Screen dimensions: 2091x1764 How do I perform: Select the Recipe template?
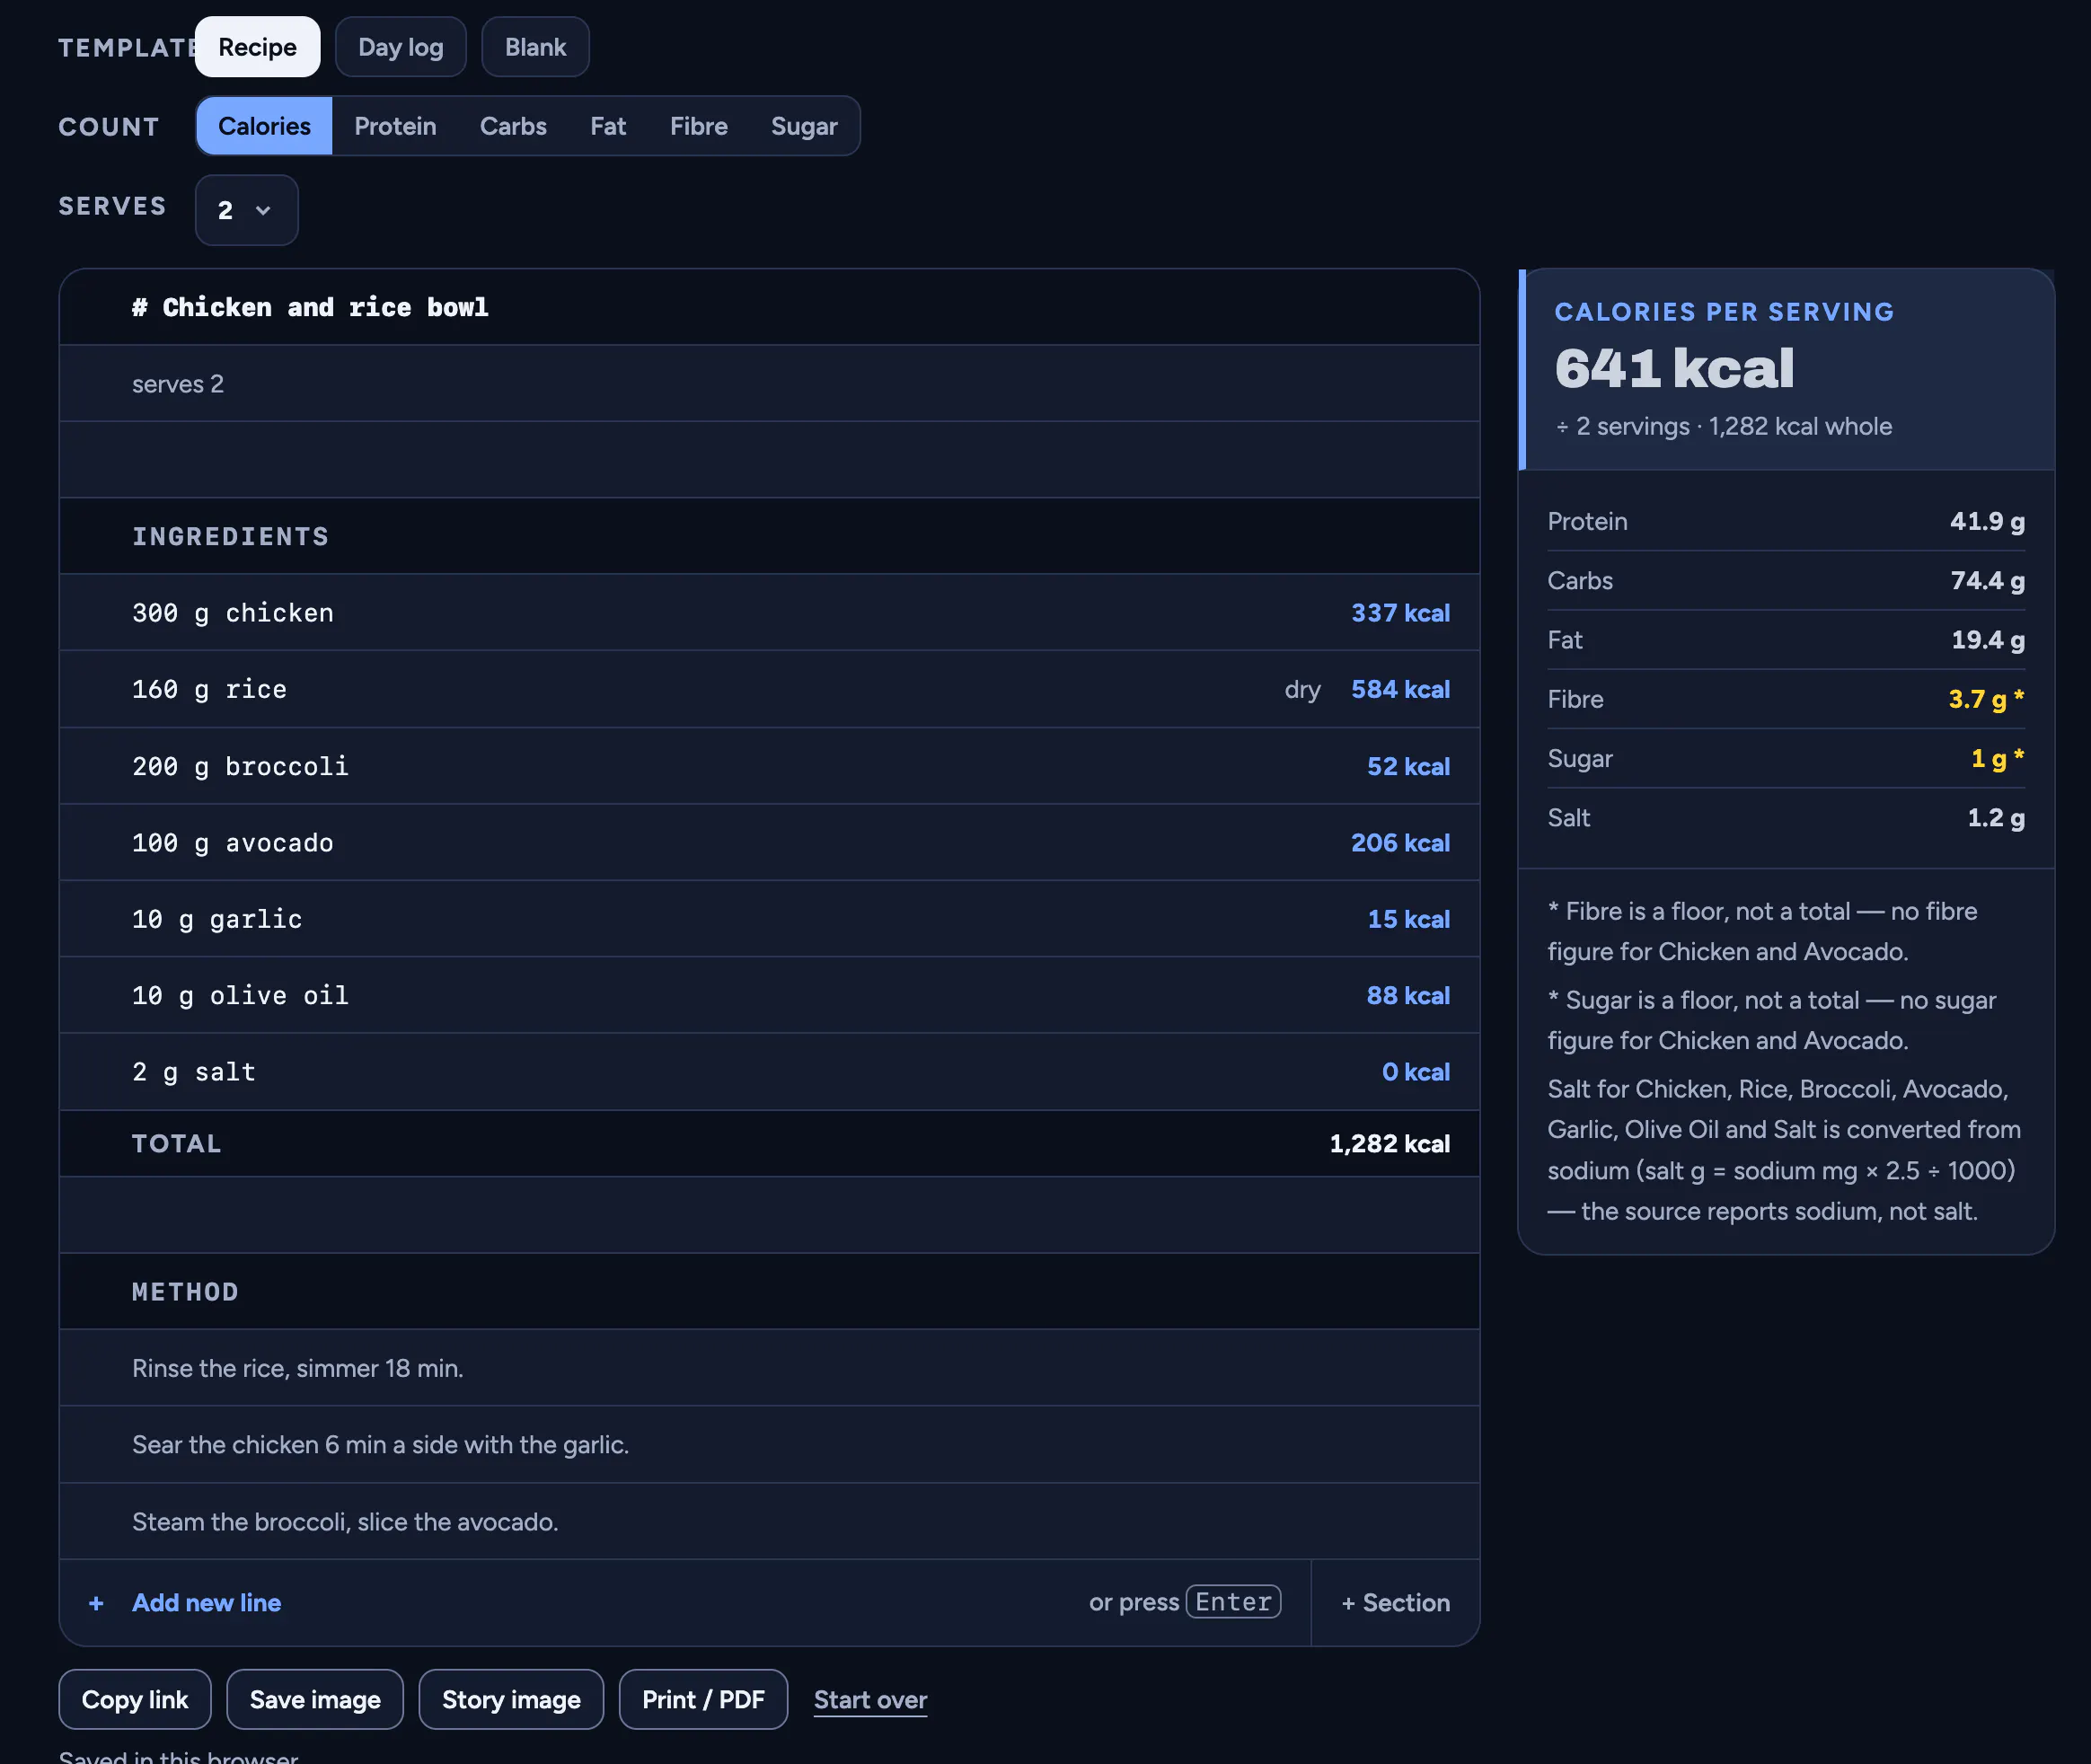[x=257, y=47]
